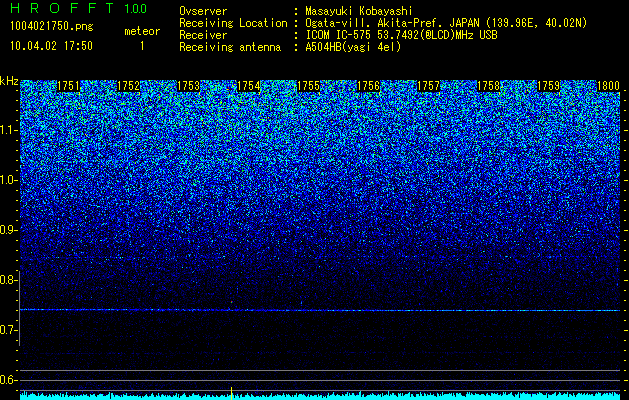Click the filename 1004021750.png
The width and height of the screenshot is (629, 400).
point(51,27)
